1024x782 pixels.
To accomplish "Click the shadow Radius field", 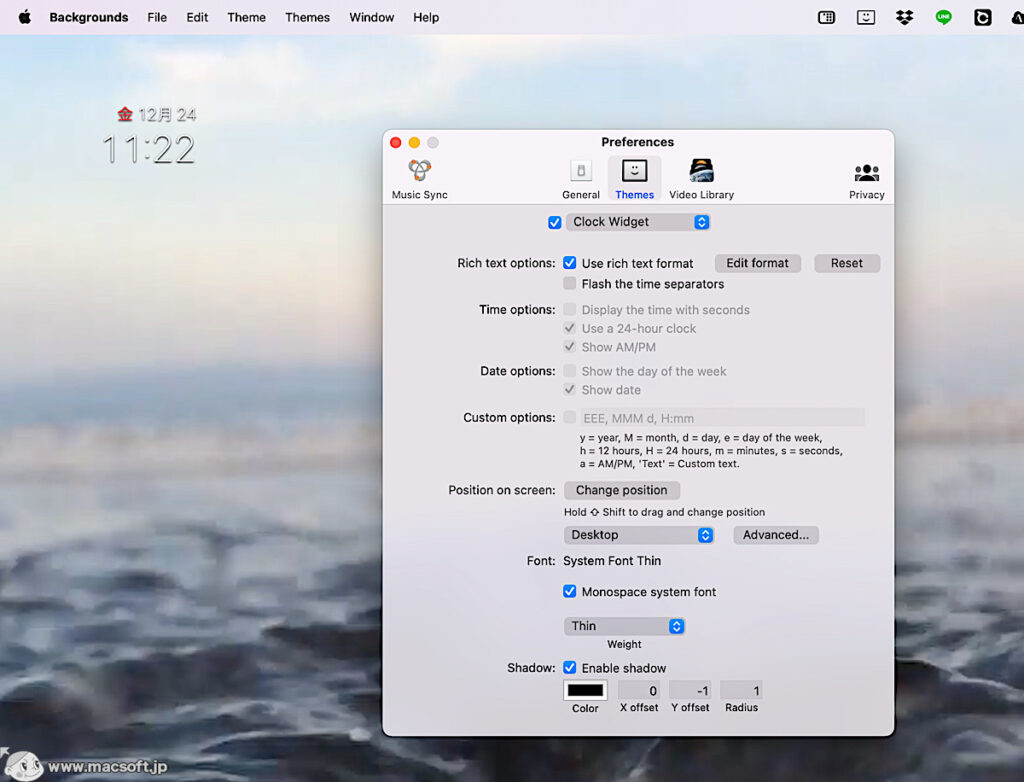I will [x=741, y=691].
